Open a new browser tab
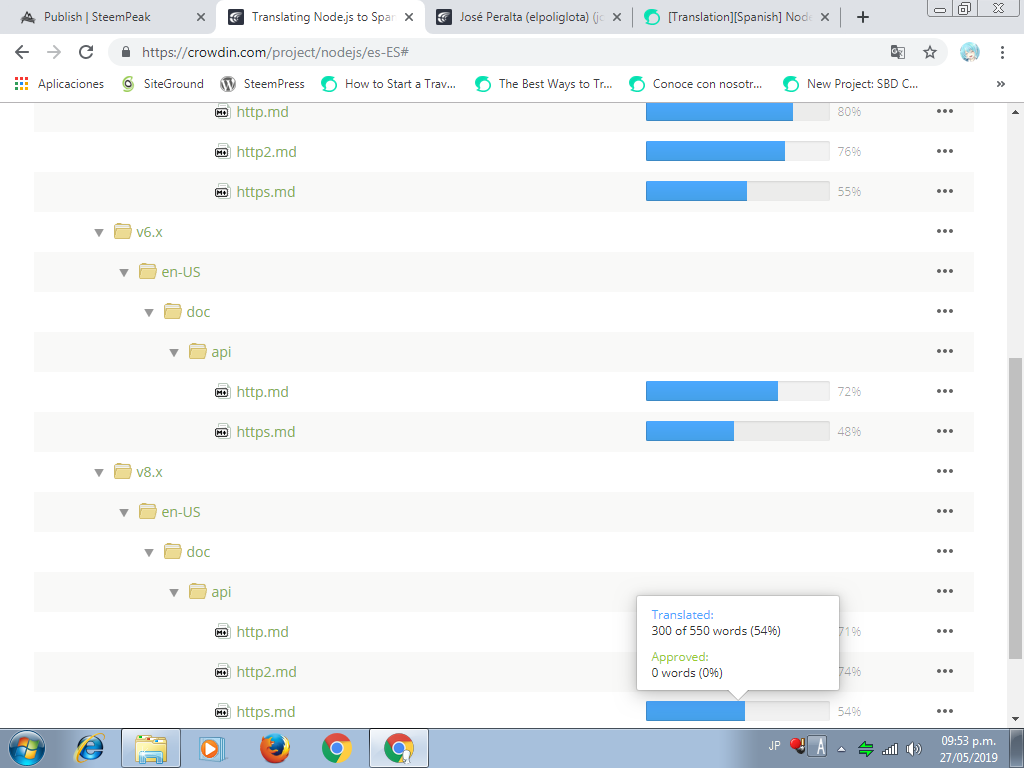 click(863, 17)
